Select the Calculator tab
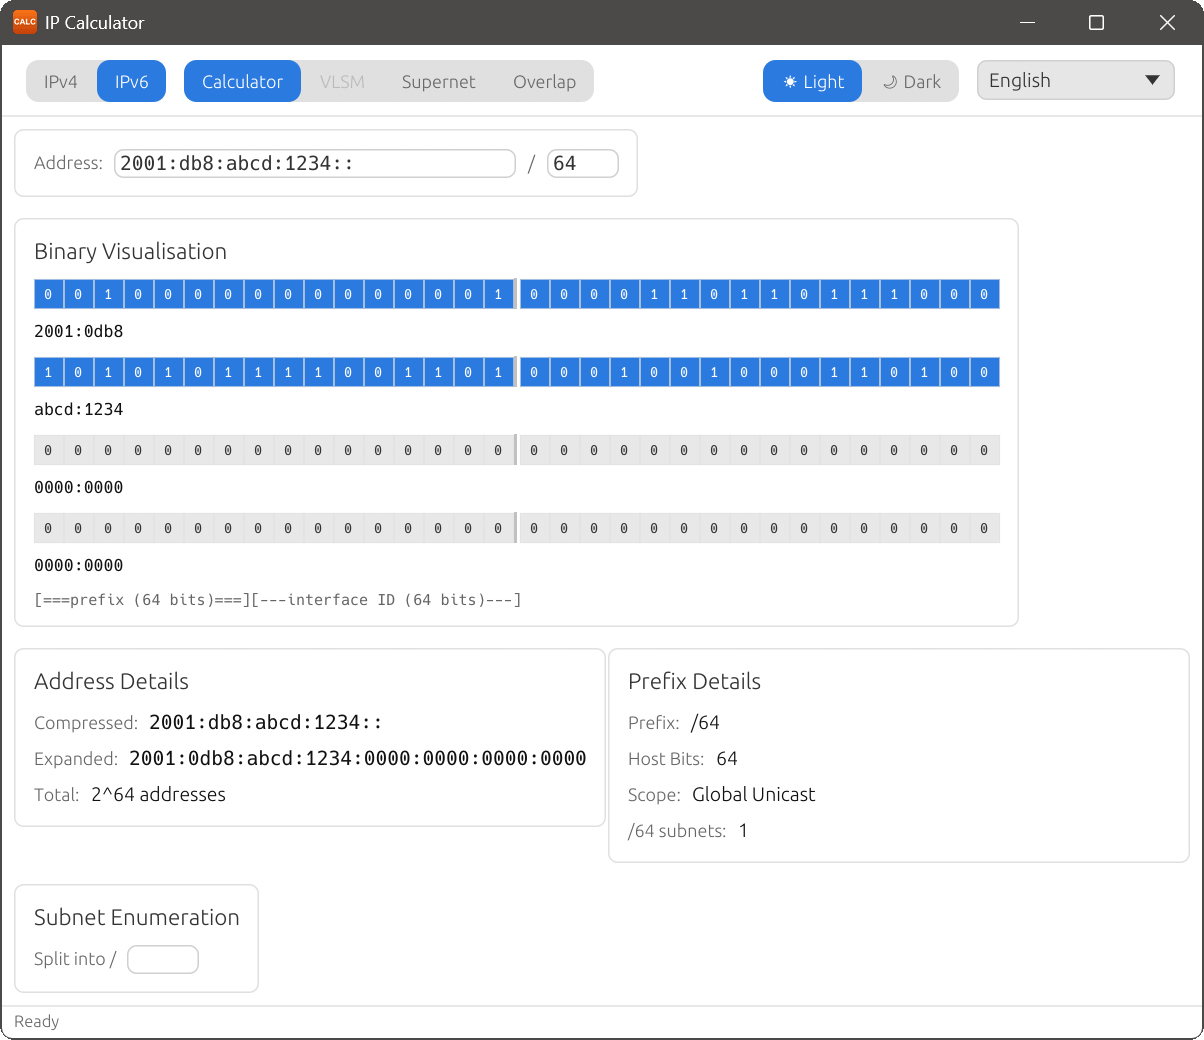Viewport: 1204px width, 1040px height. coord(242,81)
